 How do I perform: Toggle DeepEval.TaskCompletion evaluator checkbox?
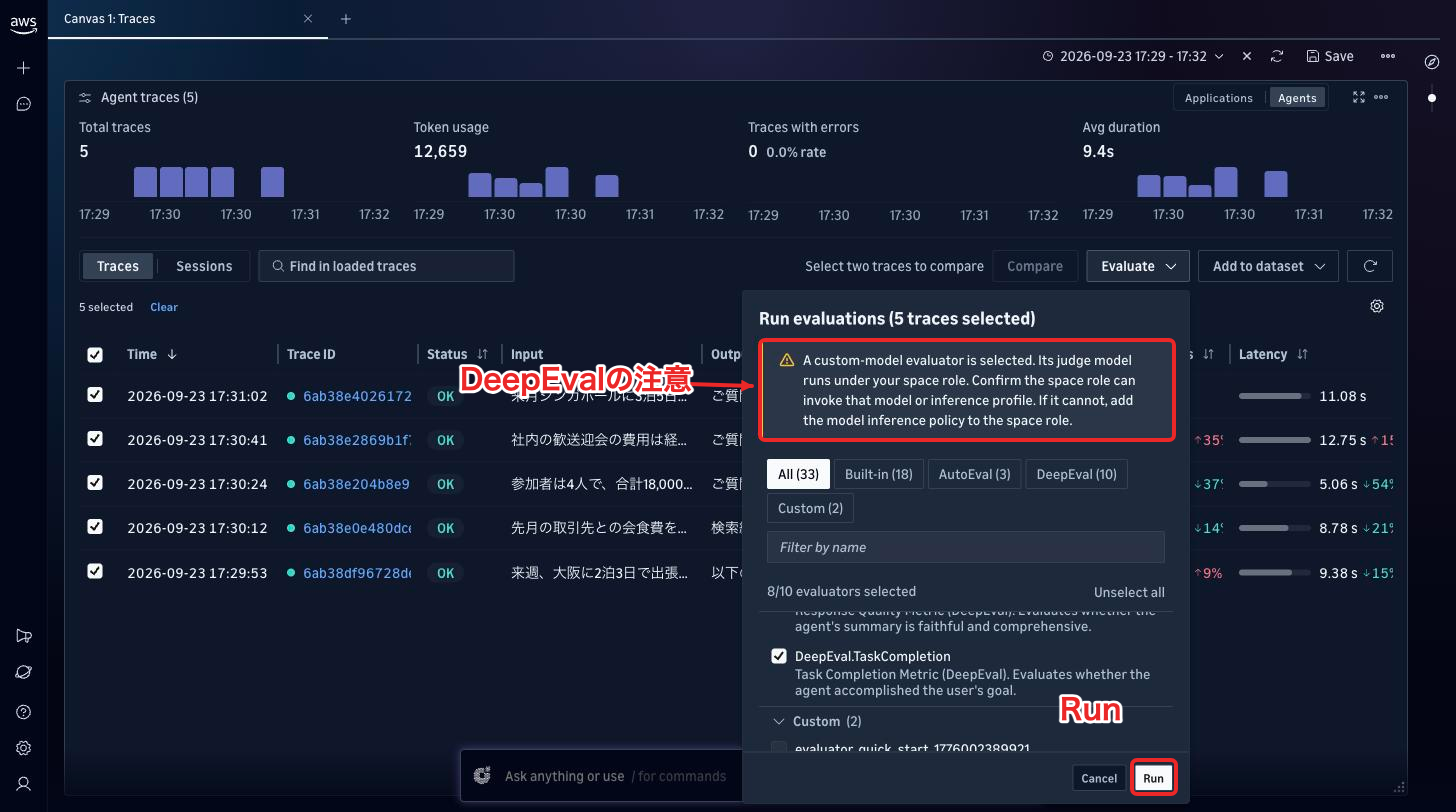pyautogui.click(x=779, y=656)
